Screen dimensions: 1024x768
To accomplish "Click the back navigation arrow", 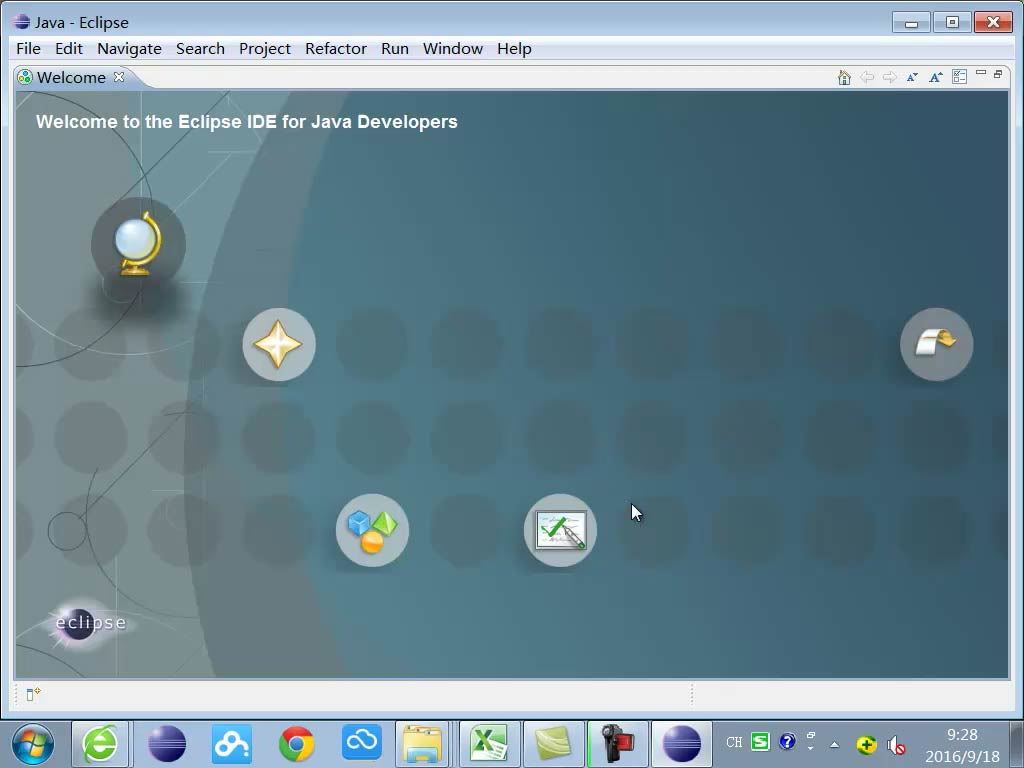I will tap(867, 77).
